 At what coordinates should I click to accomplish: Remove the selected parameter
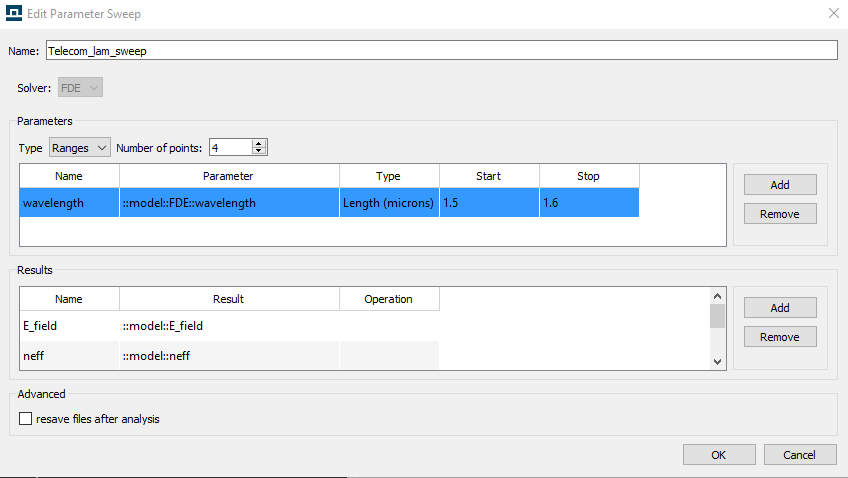tap(780, 214)
